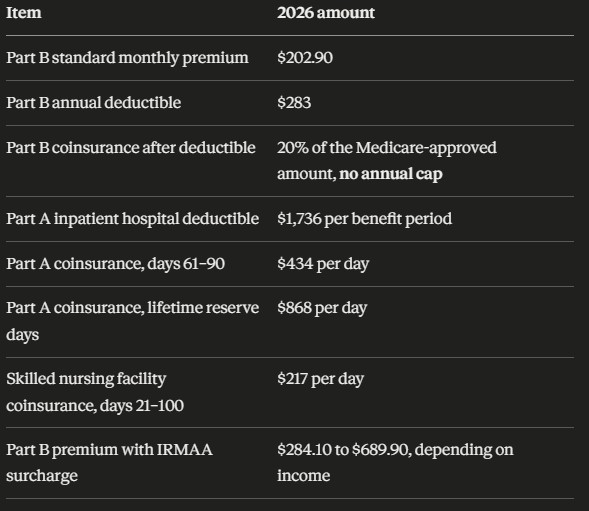Screen dimensions: 589x511
Task: Click the Item column header
Action: pyautogui.click(x=24, y=13)
